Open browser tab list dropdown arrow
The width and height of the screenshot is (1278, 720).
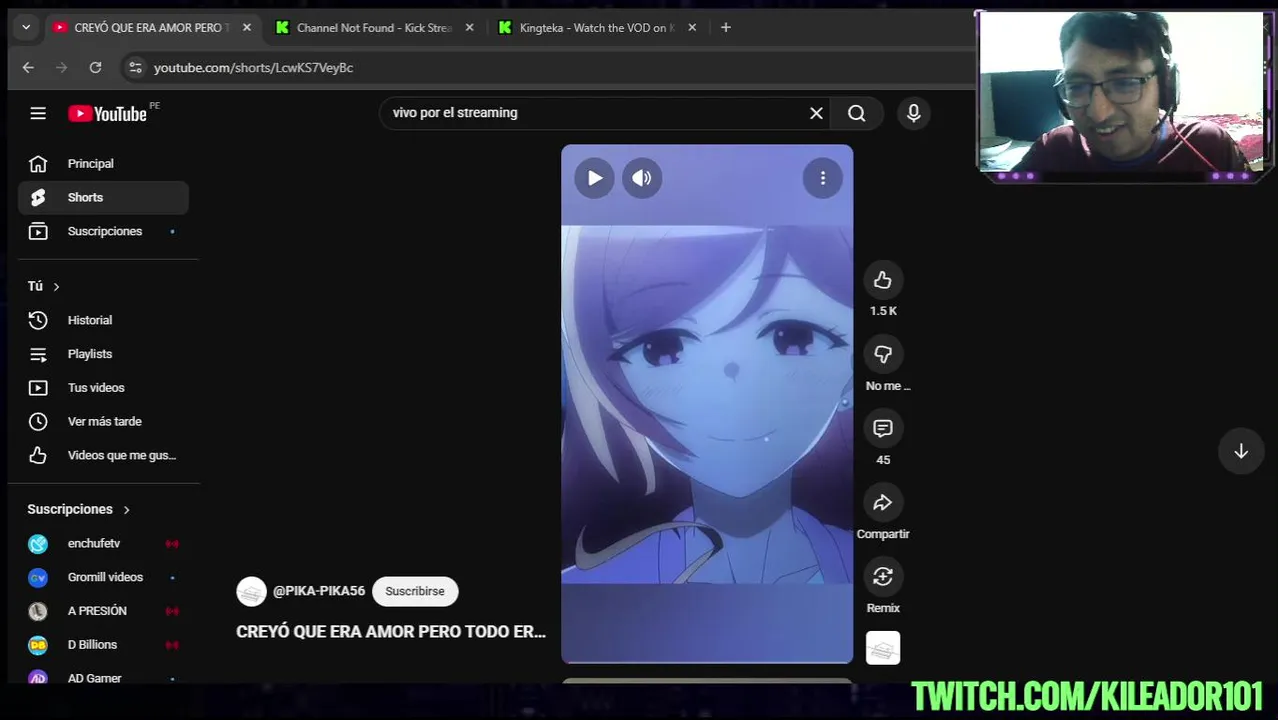(x=26, y=27)
